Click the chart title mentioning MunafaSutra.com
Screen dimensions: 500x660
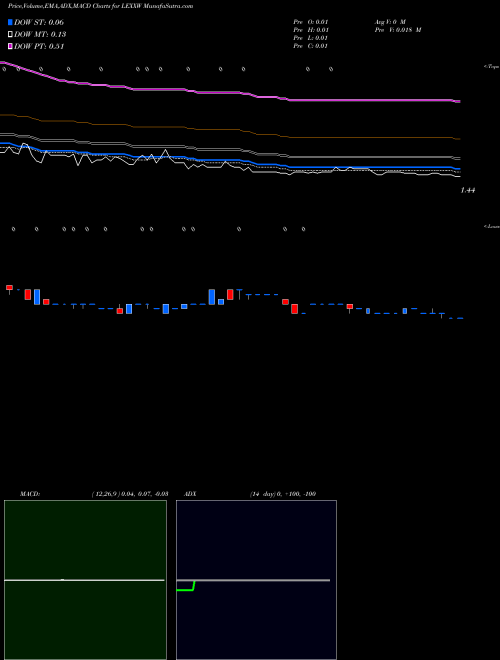(101, 7)
